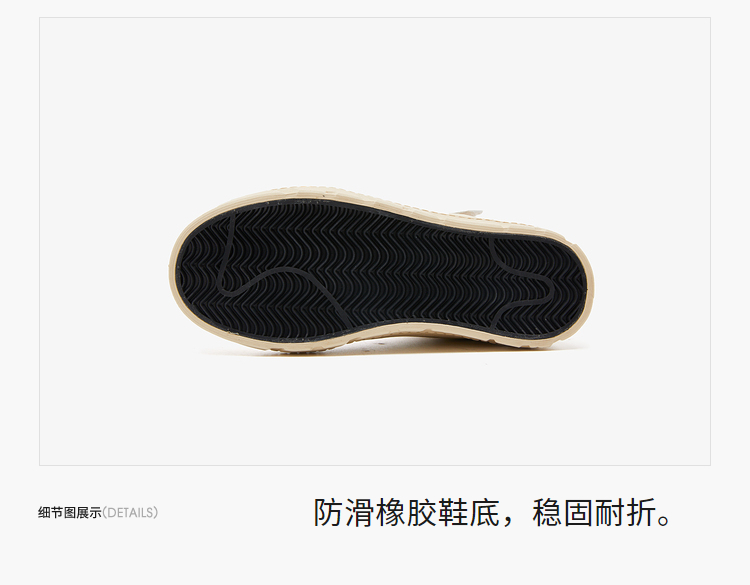Click the '橡胶' characters in the caption
Image resolution: width=750 pixels, height=585 pixels.
[407, 512]
